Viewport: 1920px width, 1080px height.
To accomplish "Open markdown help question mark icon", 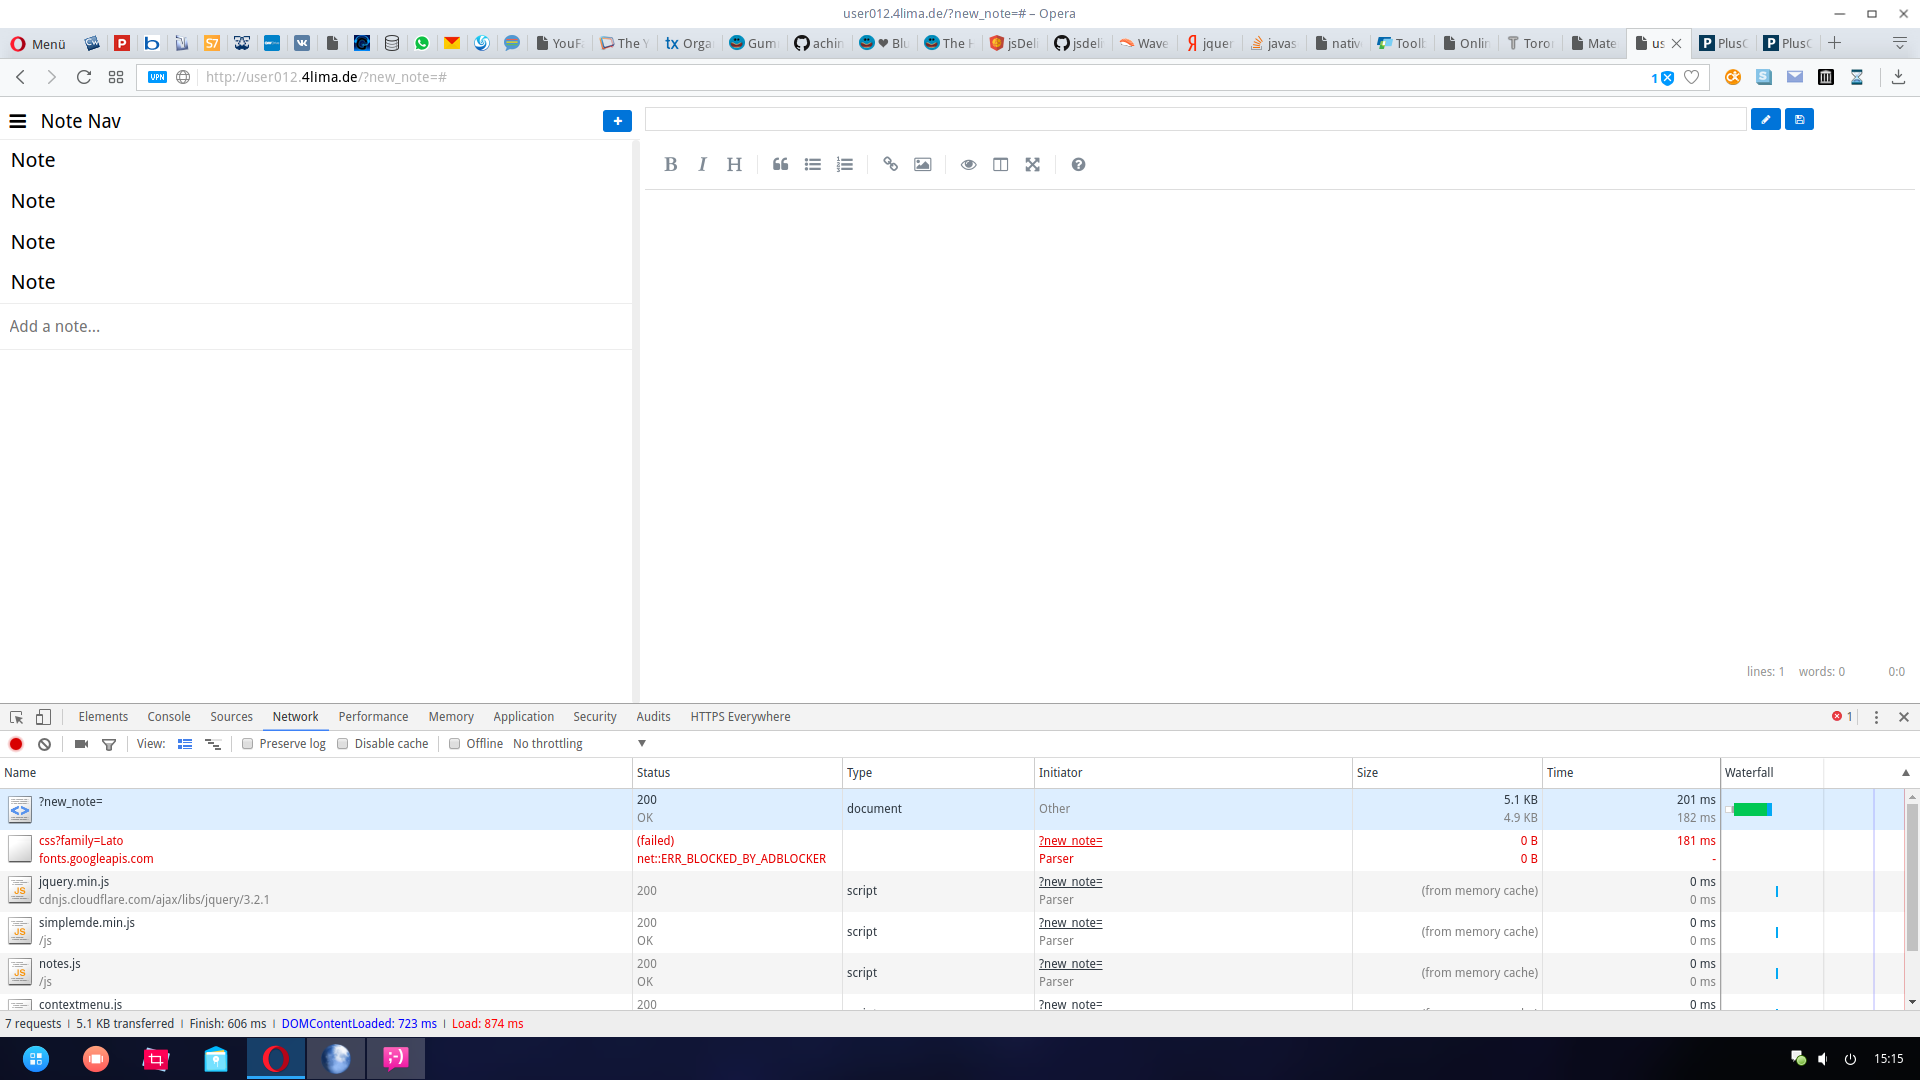I will tap(1078, 165).
